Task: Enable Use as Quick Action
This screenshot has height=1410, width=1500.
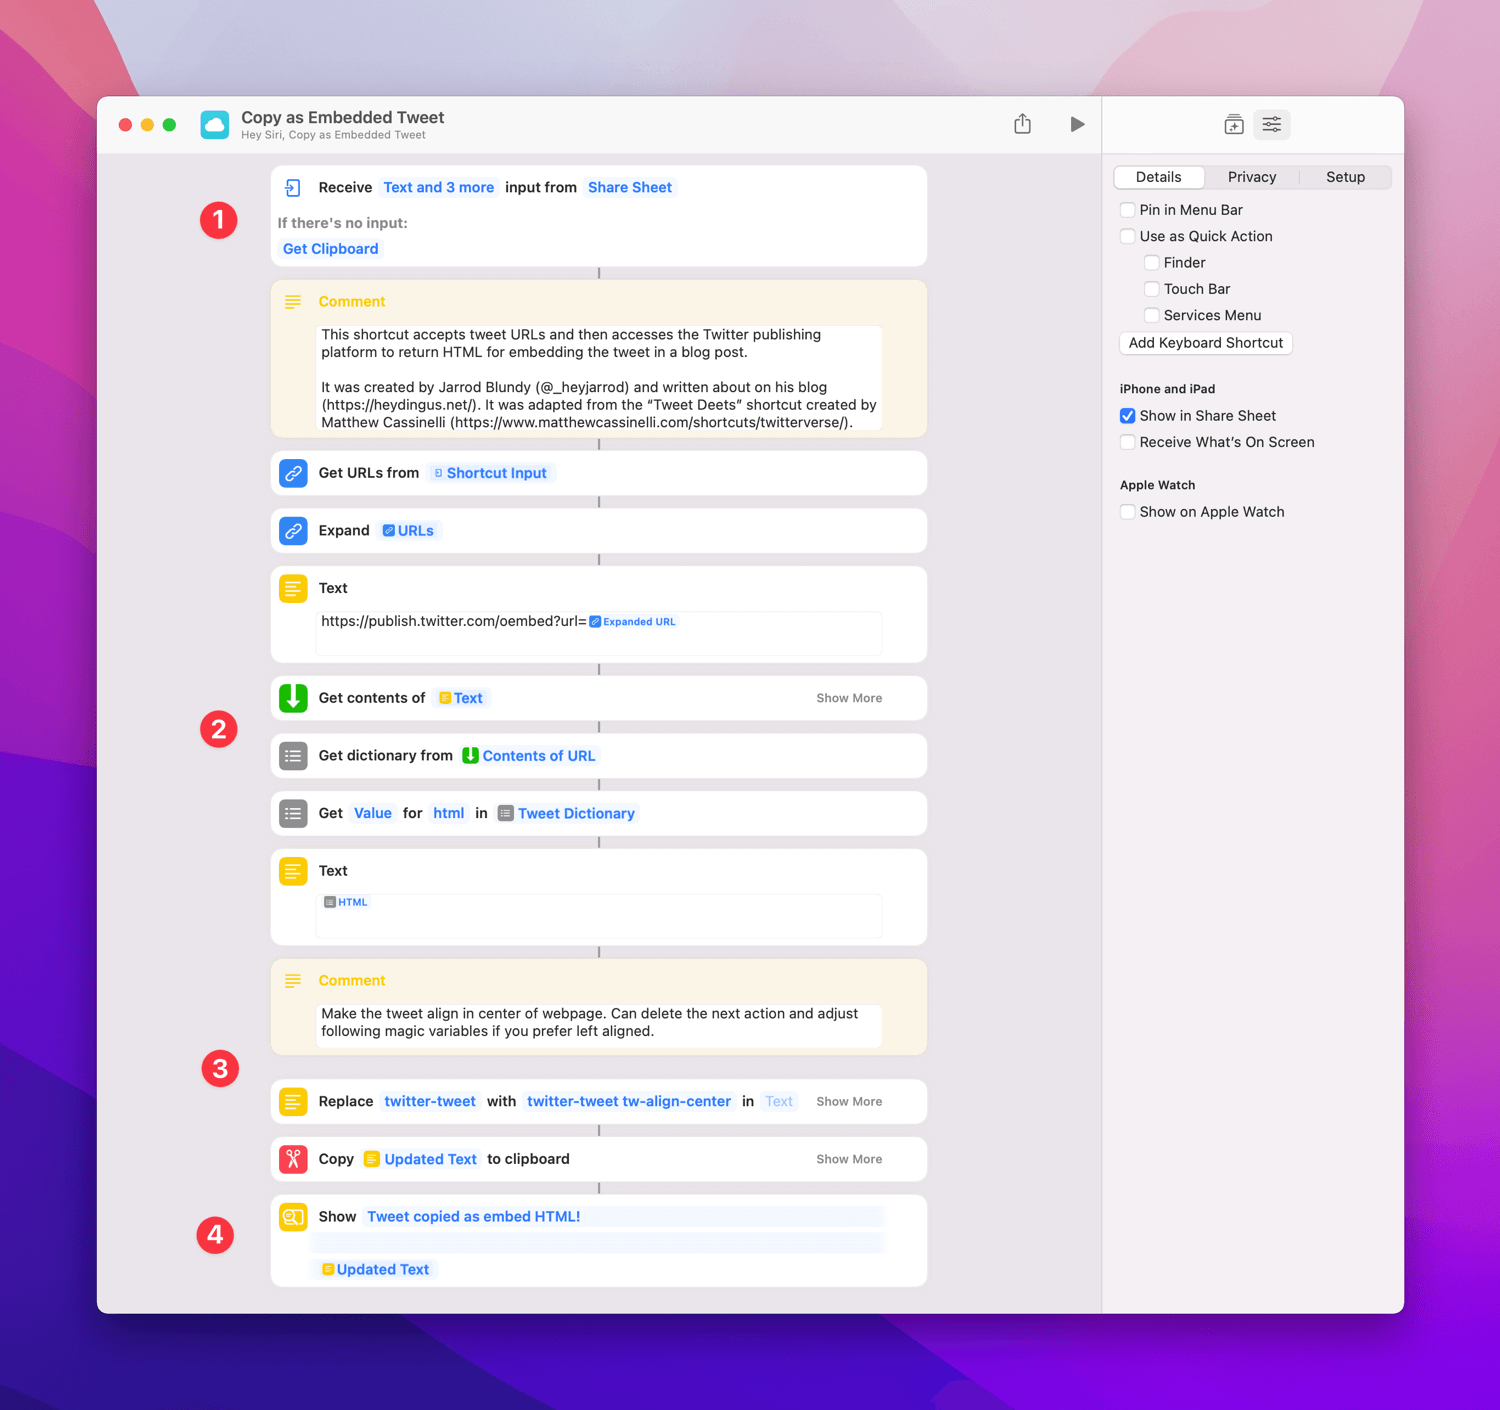Action: coord(1128,236)
